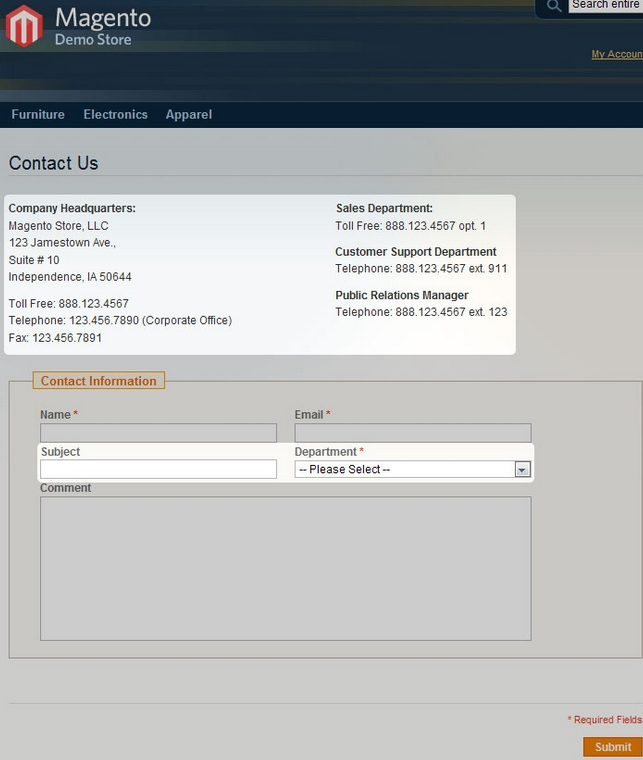Click the Contact Us heading
This screenshot has height=760, width=643.
[53, 163]
